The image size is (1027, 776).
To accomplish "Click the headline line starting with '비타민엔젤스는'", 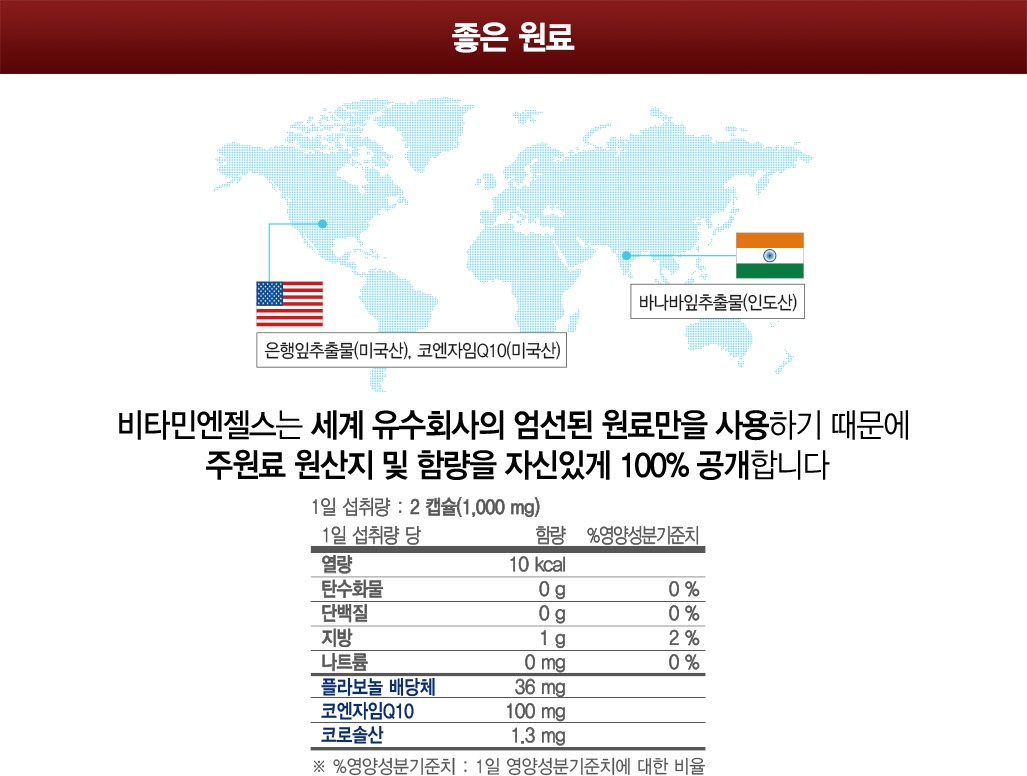I will 514,425.
